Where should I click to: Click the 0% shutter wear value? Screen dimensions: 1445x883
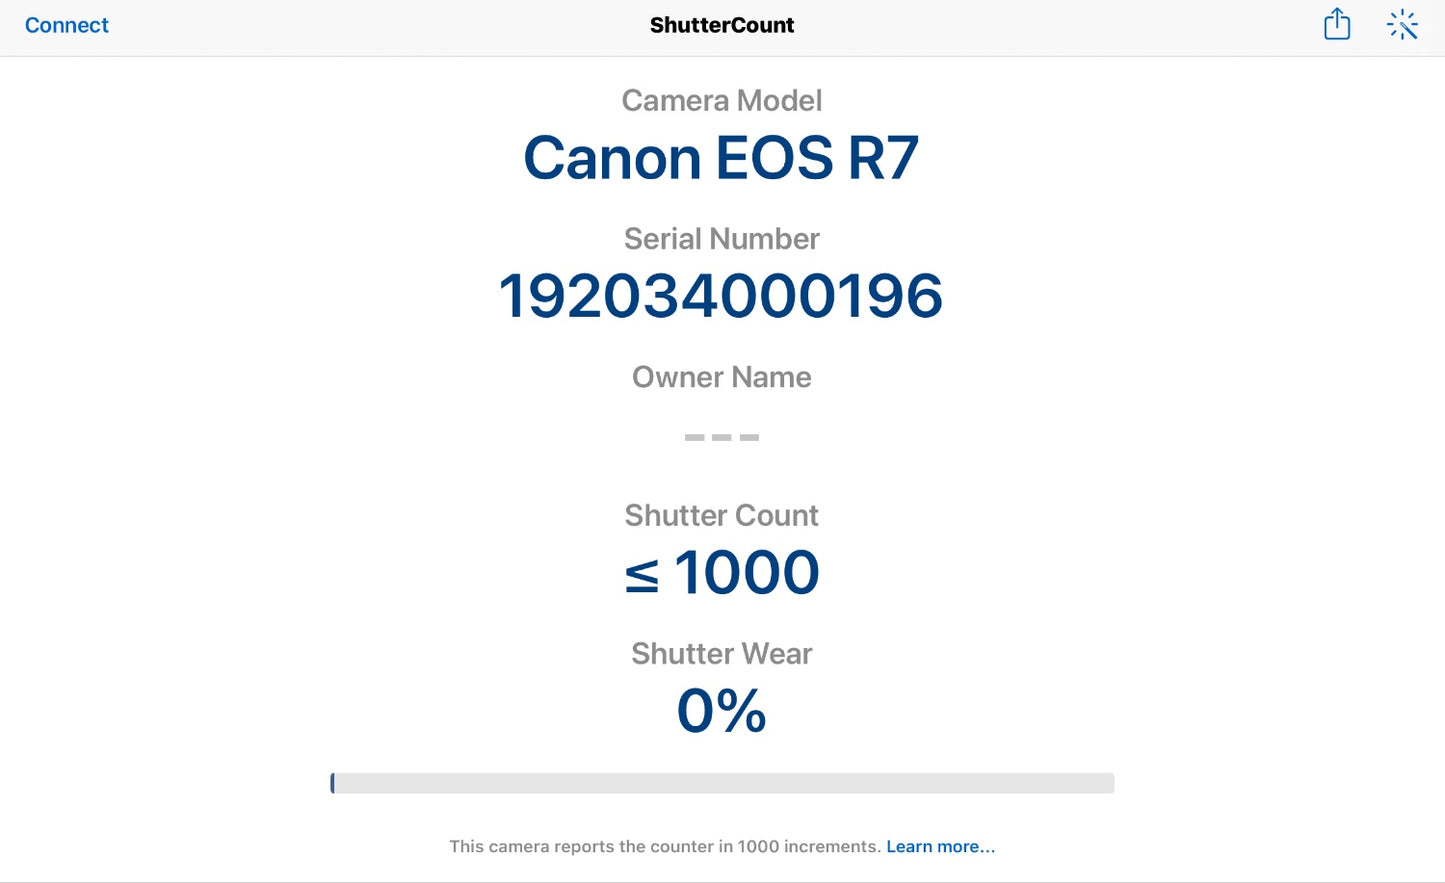pos(722,711)
